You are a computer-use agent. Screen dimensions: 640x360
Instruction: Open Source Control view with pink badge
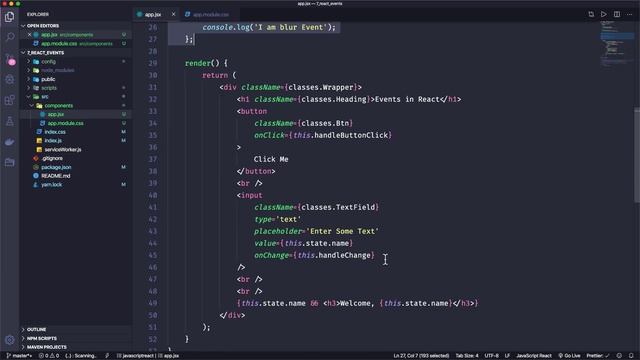pyautogui.click(x=10, y=59)
